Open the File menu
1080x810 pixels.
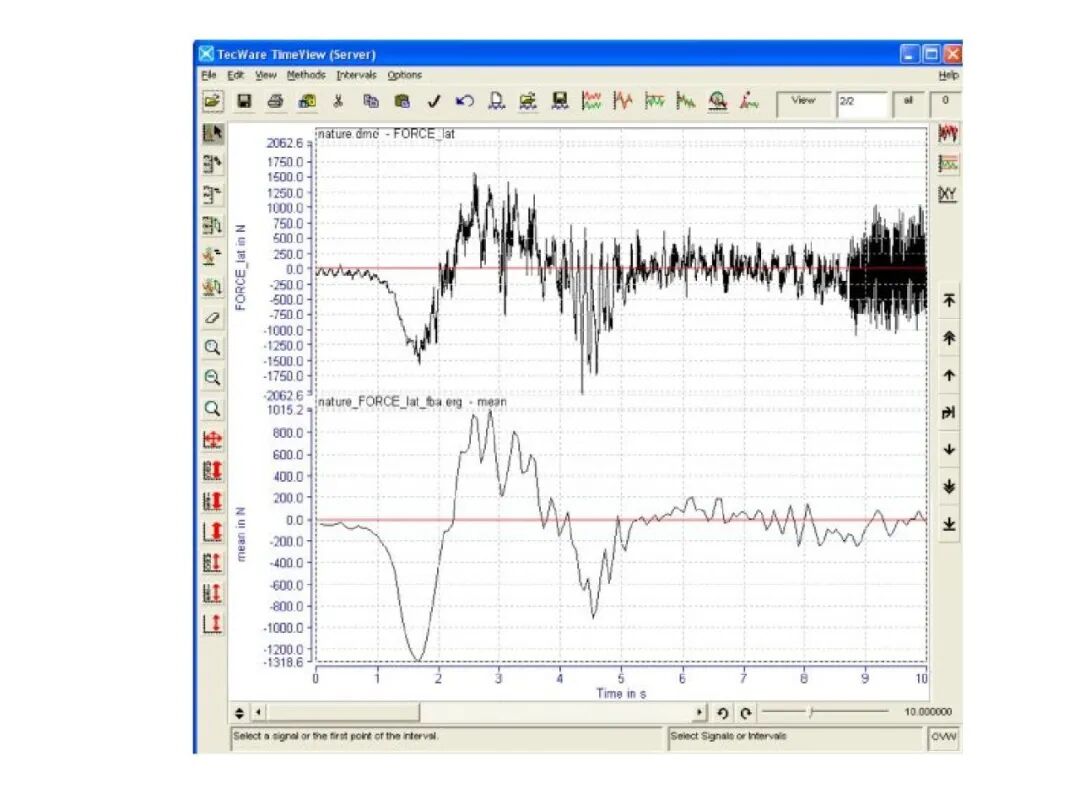[x=209, y=75]
